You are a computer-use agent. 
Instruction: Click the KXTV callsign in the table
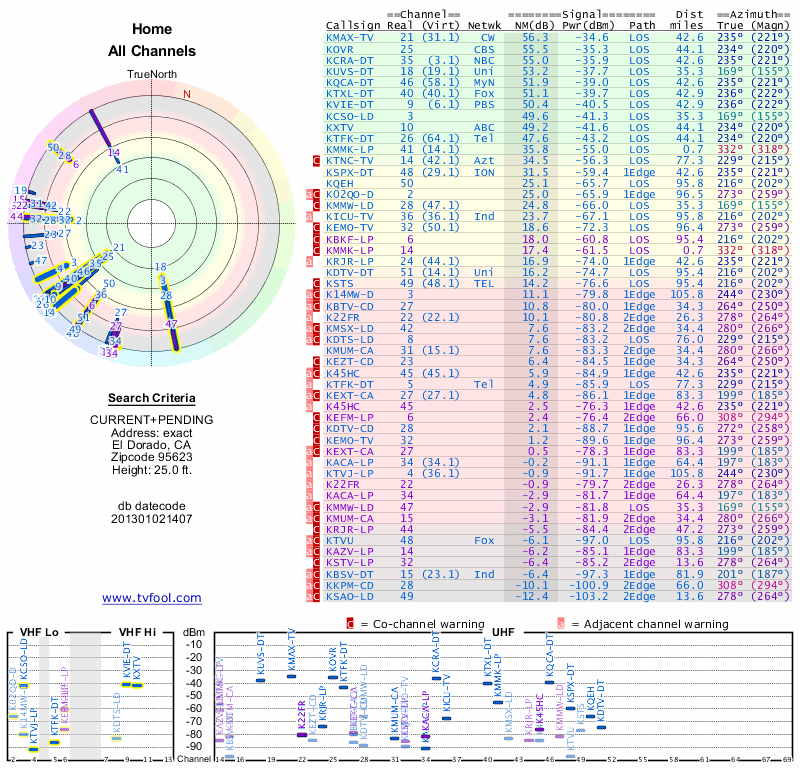click(x=340, y=128)
